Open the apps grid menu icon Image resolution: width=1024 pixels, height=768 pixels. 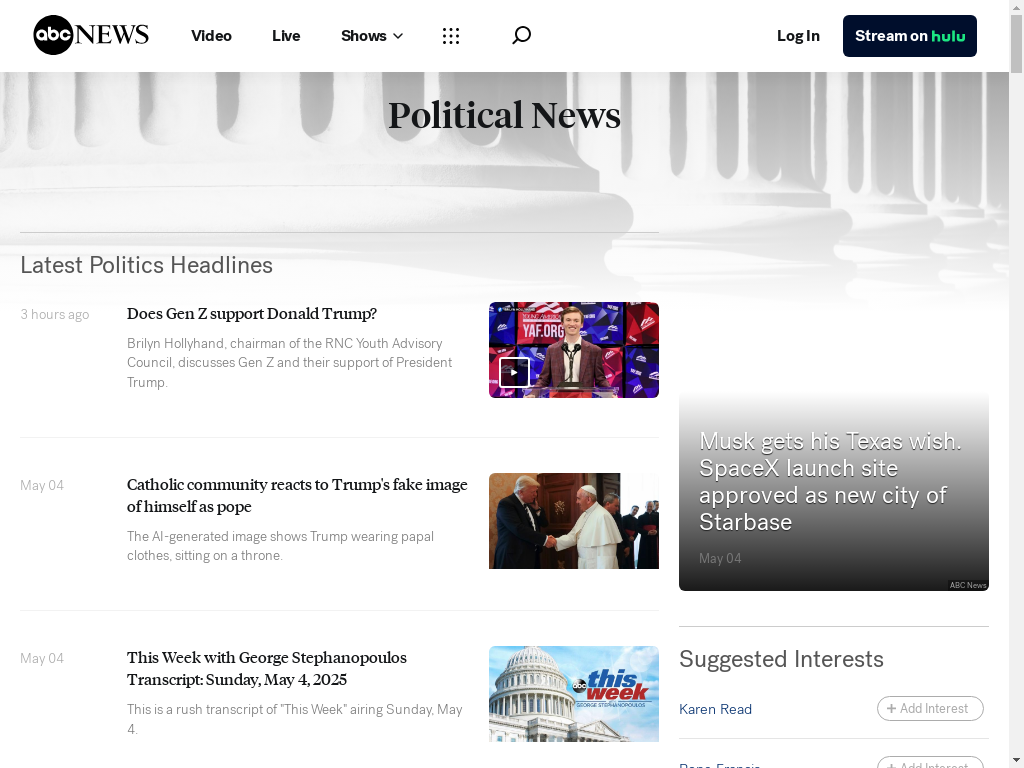451,36
